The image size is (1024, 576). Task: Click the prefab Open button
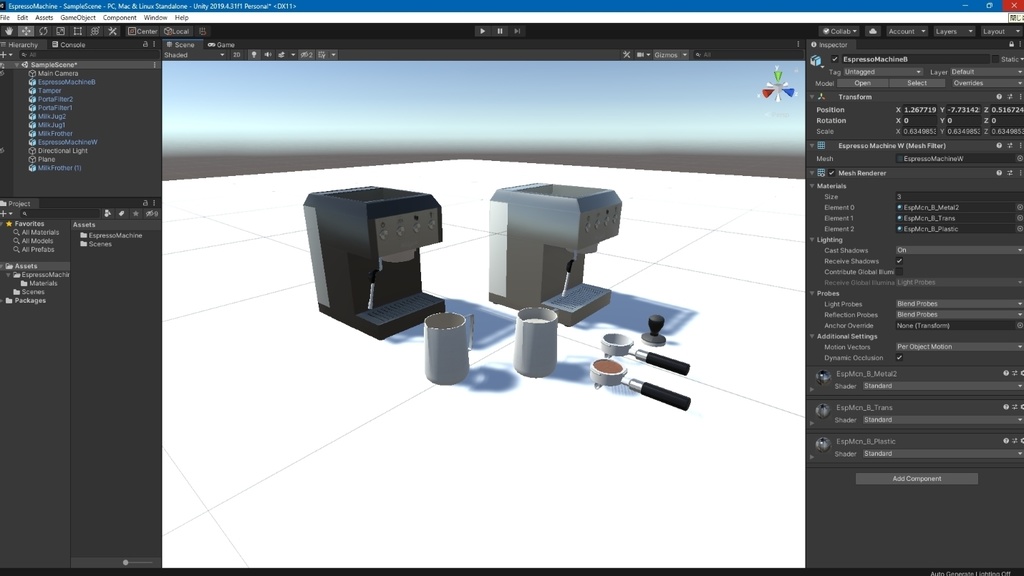(x=862, y=83)
